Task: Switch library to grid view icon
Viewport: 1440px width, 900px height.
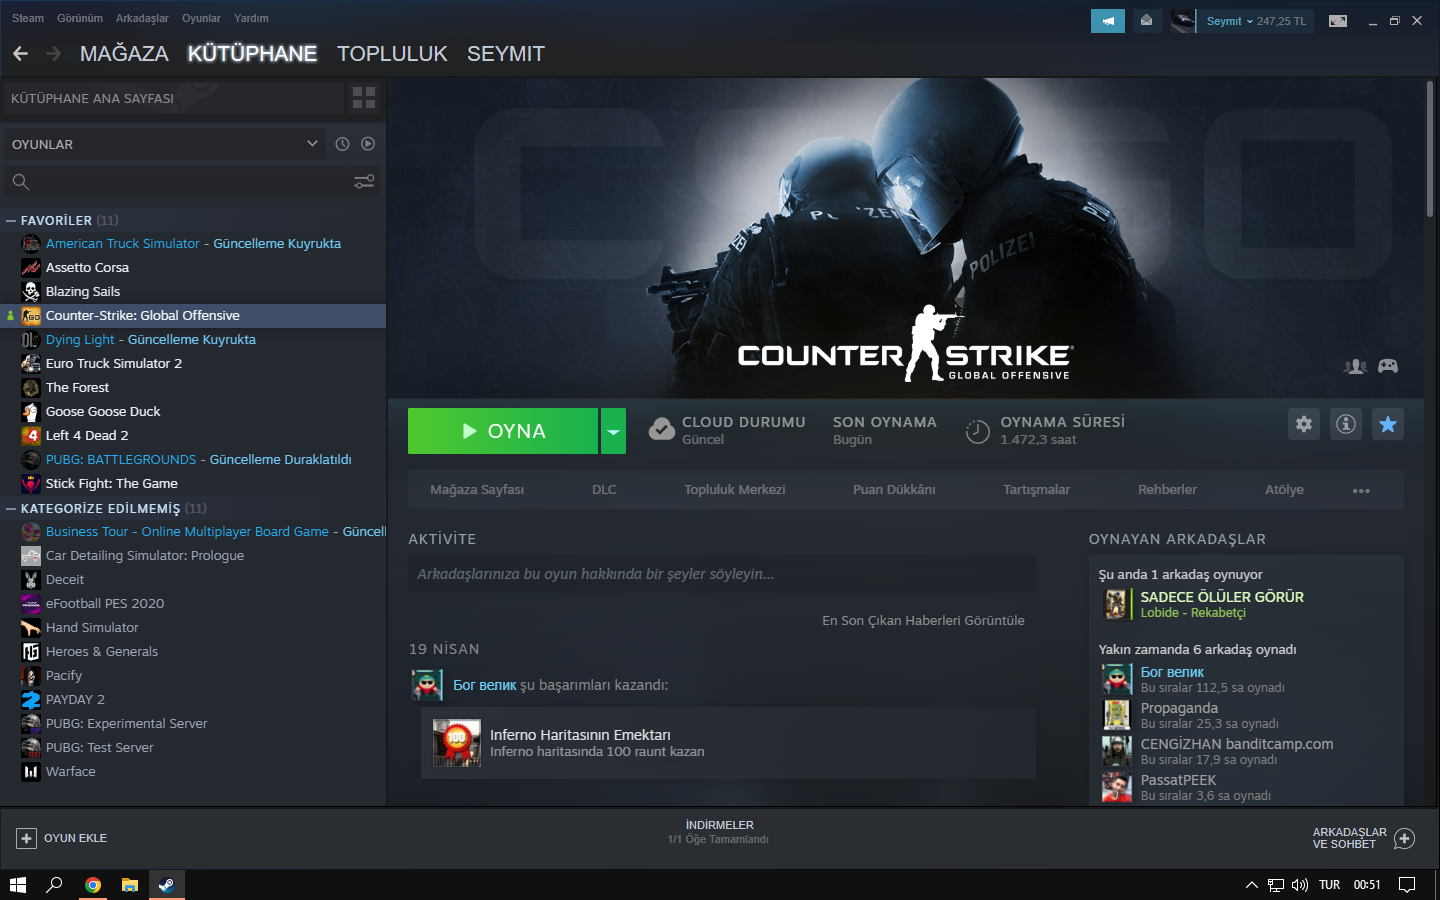Action: coord(364,98)
